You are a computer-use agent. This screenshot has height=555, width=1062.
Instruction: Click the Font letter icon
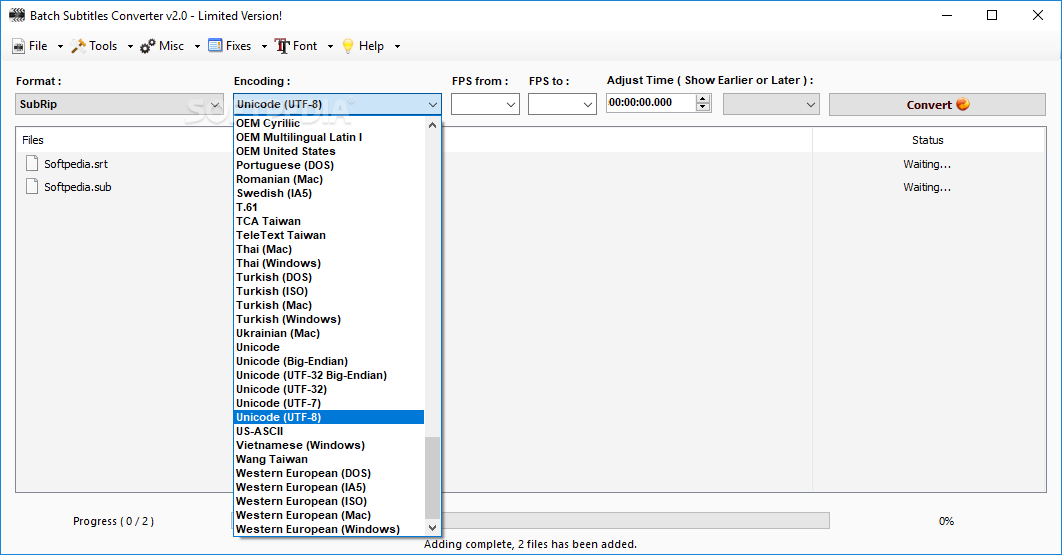(282, 46)
